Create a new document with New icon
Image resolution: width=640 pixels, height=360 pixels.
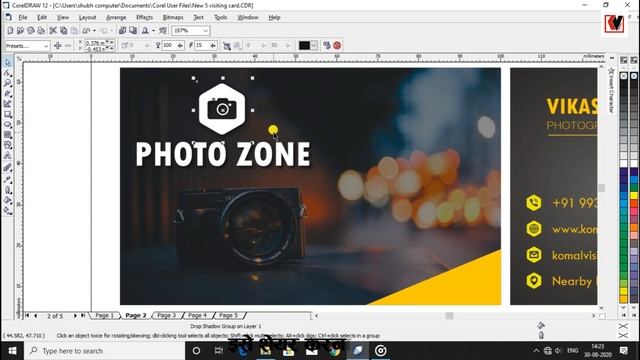(10, 31)
